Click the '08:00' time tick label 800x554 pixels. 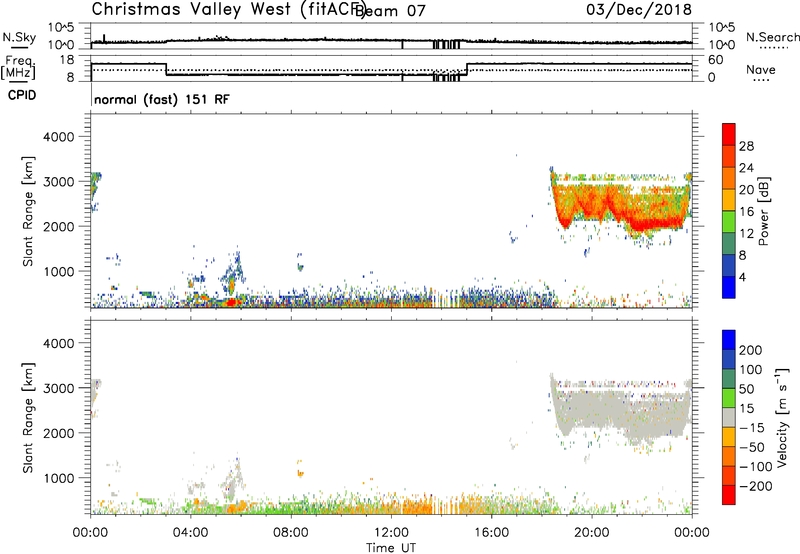tap(291, 533)
